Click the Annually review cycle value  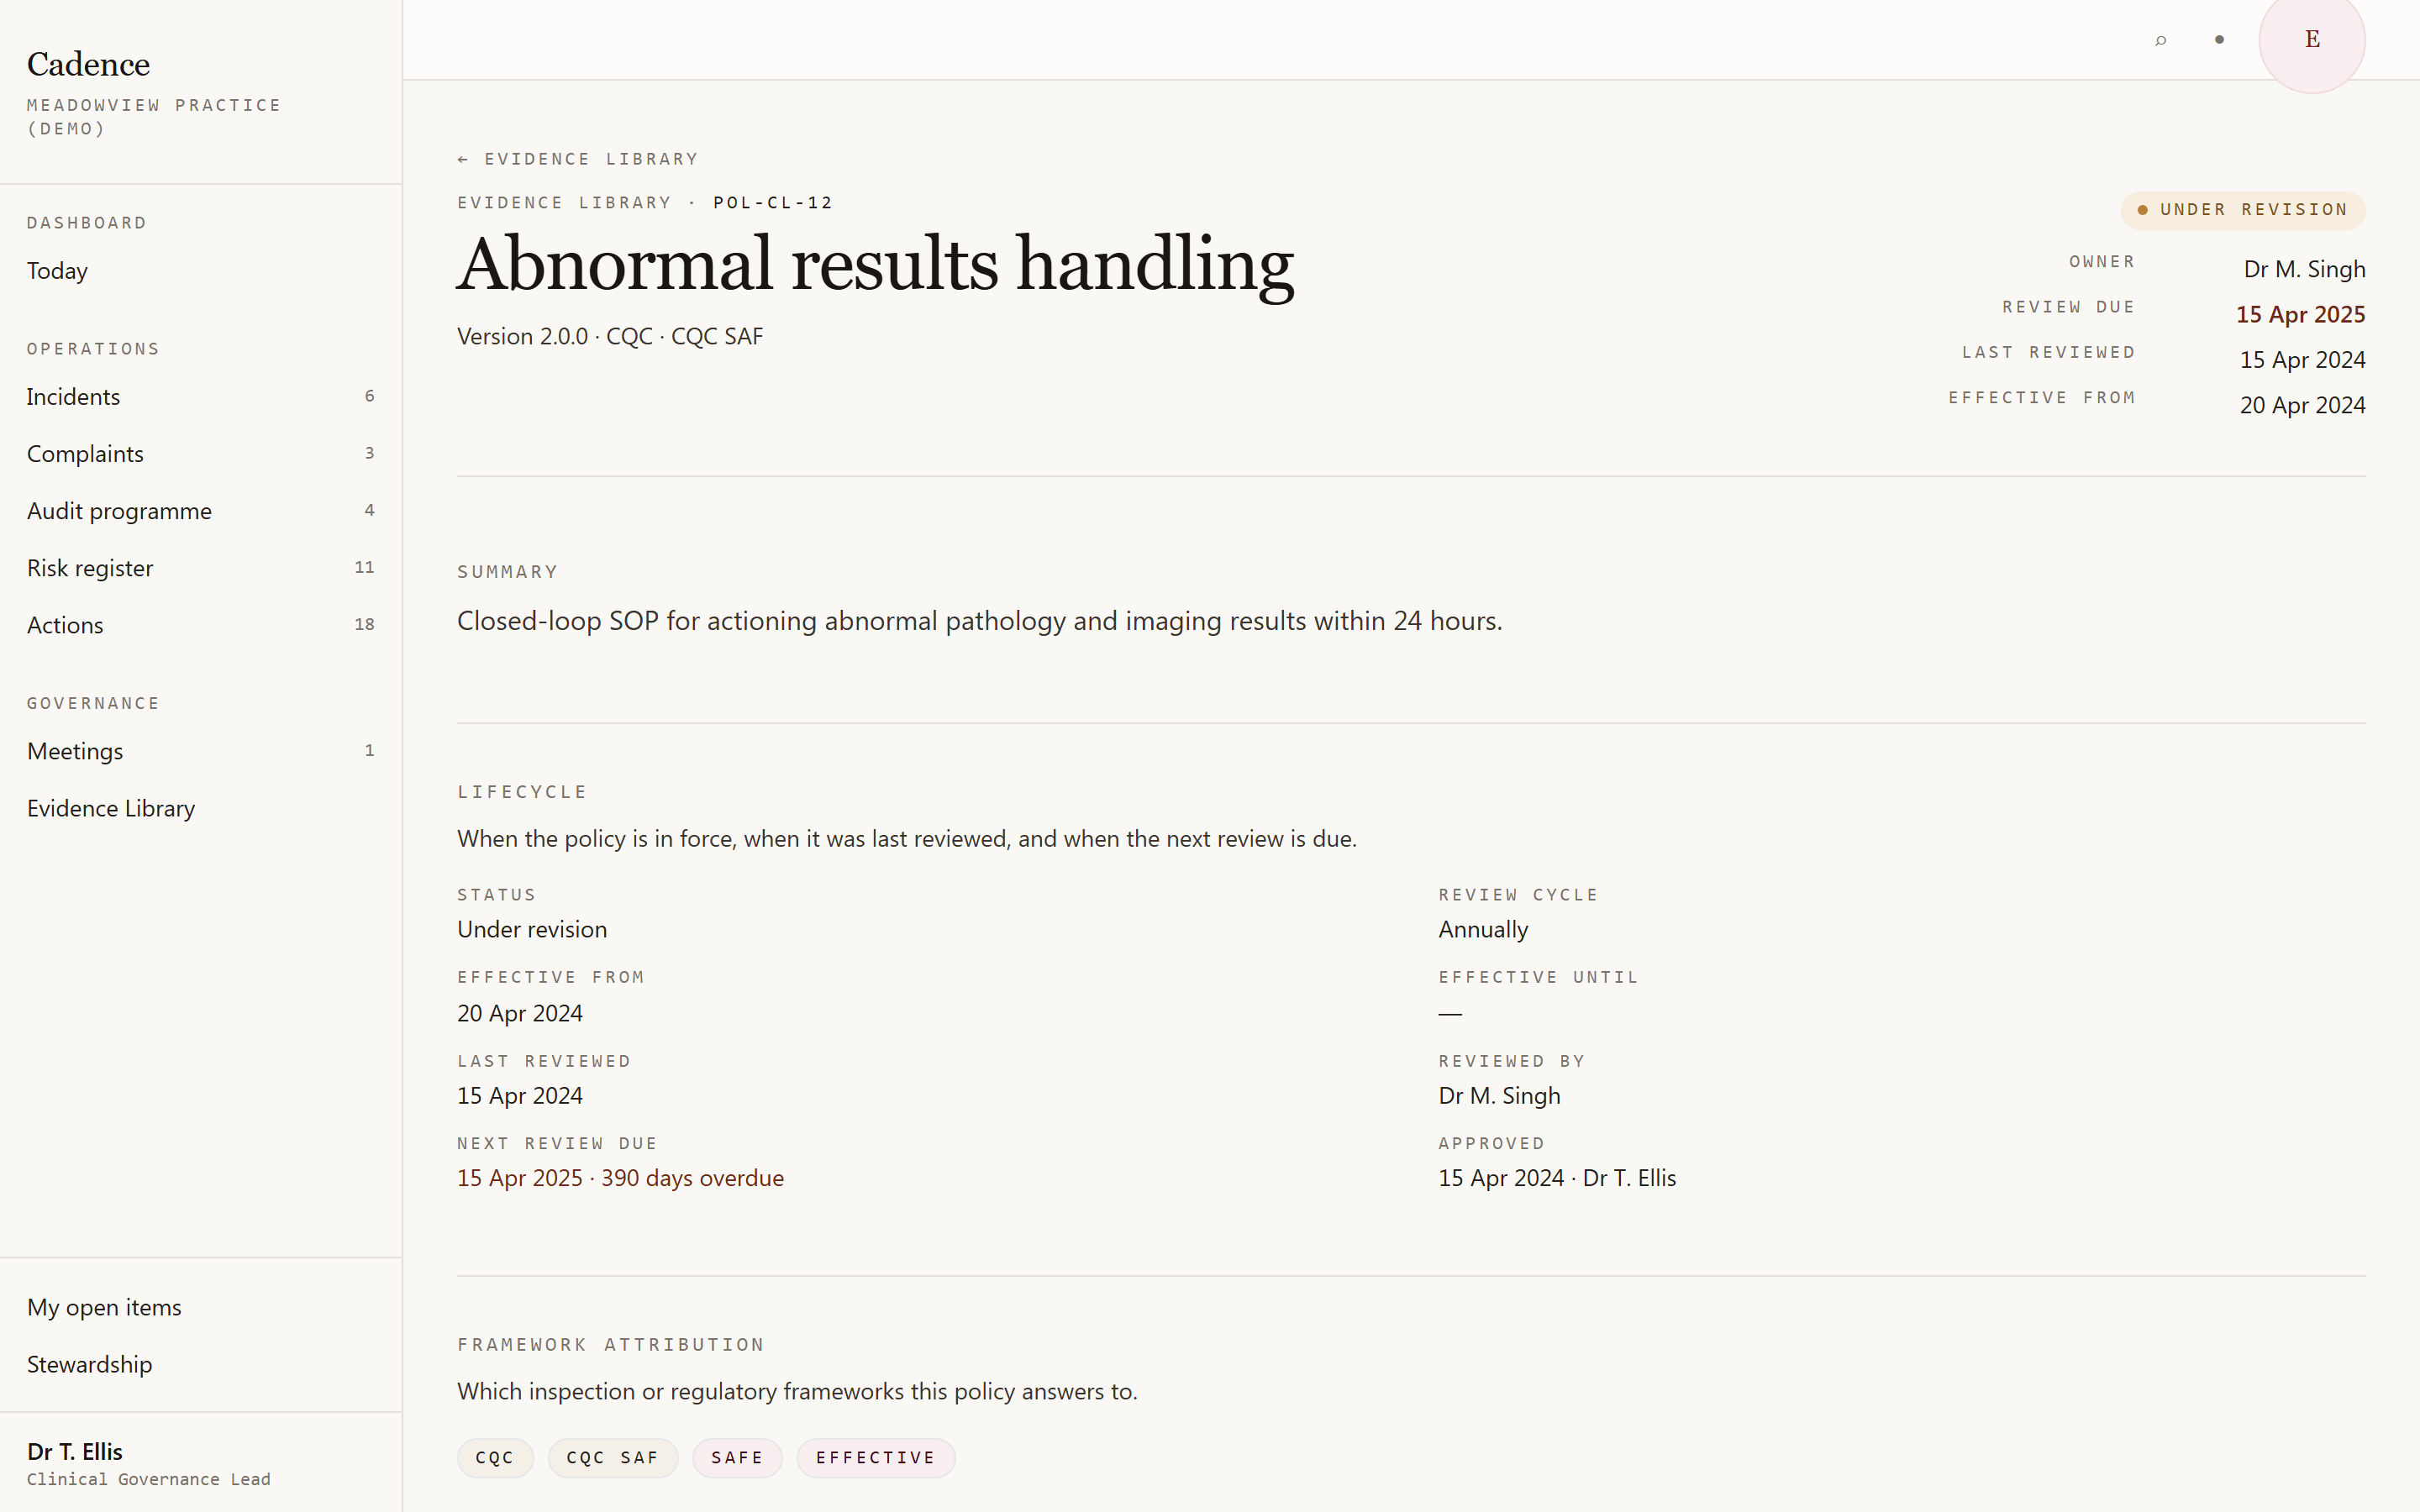(1483, 930)
